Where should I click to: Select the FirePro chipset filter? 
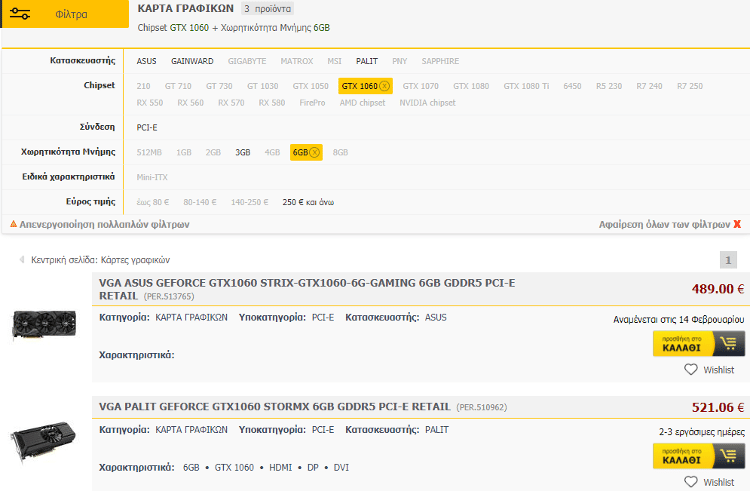click(x=312, y=103)
